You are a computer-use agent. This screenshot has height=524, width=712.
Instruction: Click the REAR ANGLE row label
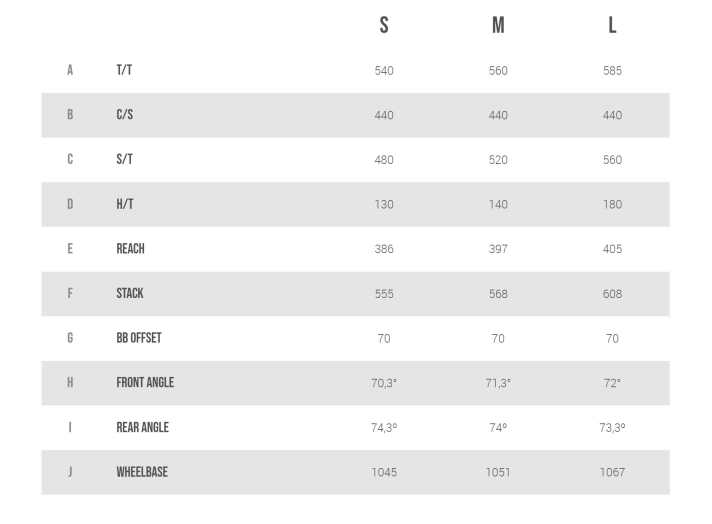point(142,428)
